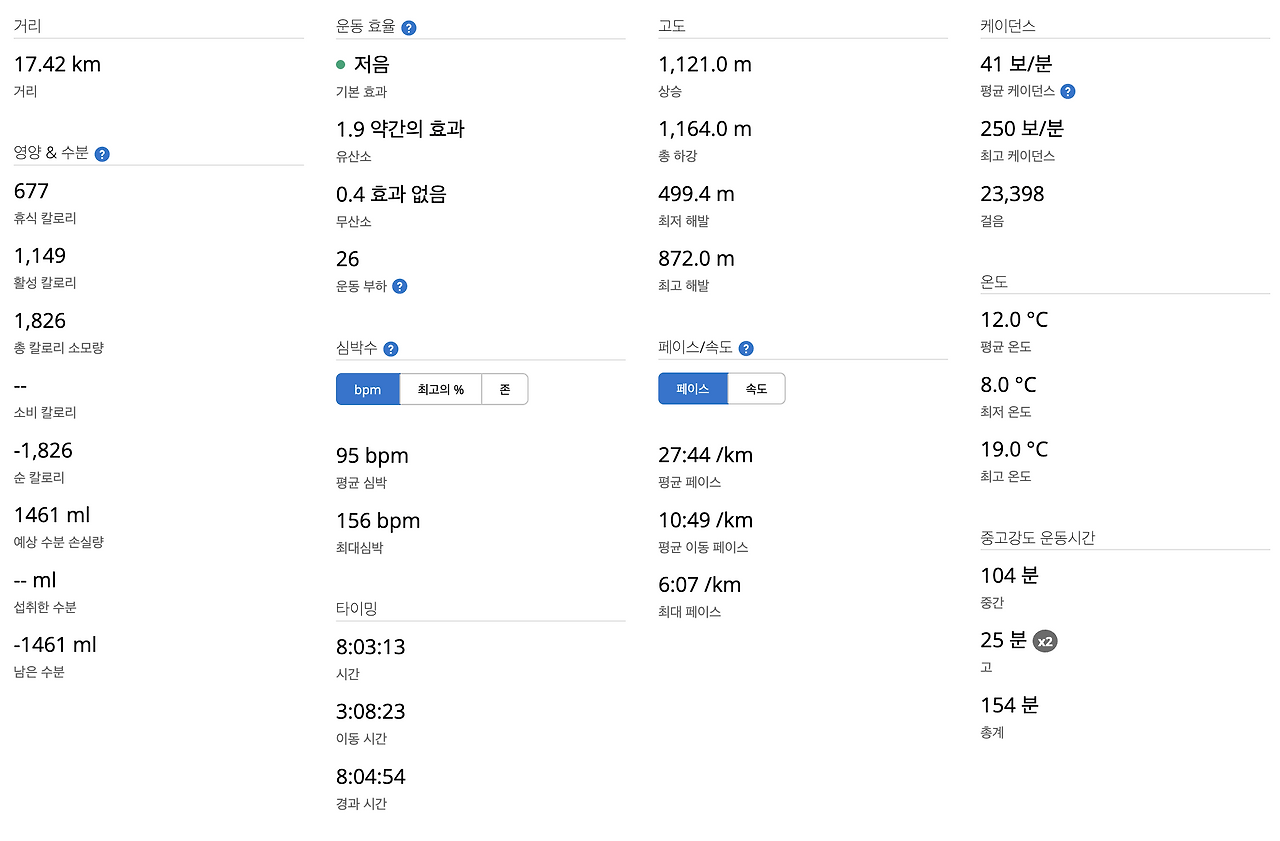Click the 영양 & 수분 info icon
Image resolution: width=1280 pixels, height=841 pixels.
(102, 153)
